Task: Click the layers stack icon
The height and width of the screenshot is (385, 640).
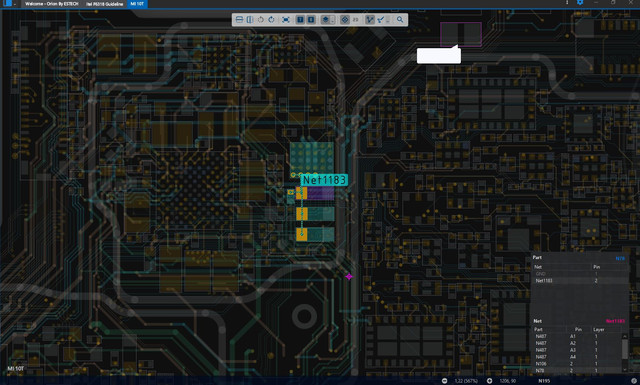Action: coord(325,20)
